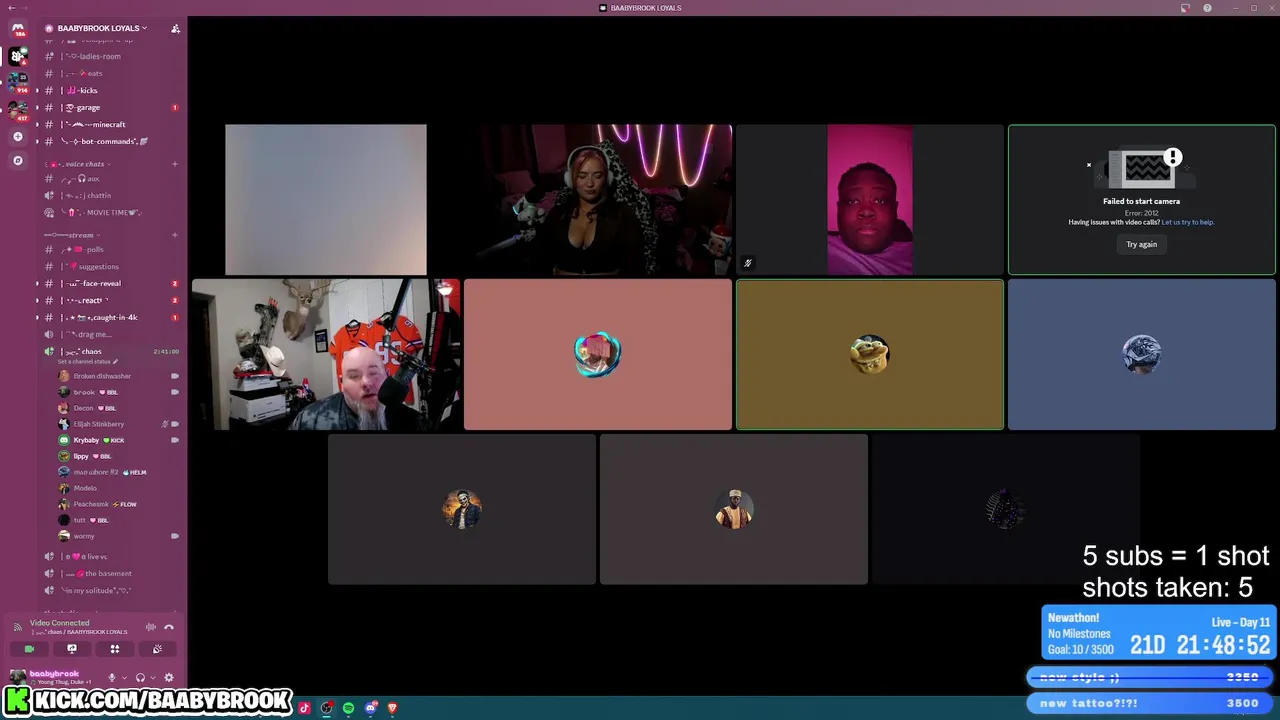Expand the kicks channel threads arrow
Viewport: 1280px width, 720px height.
coord(37,90)
